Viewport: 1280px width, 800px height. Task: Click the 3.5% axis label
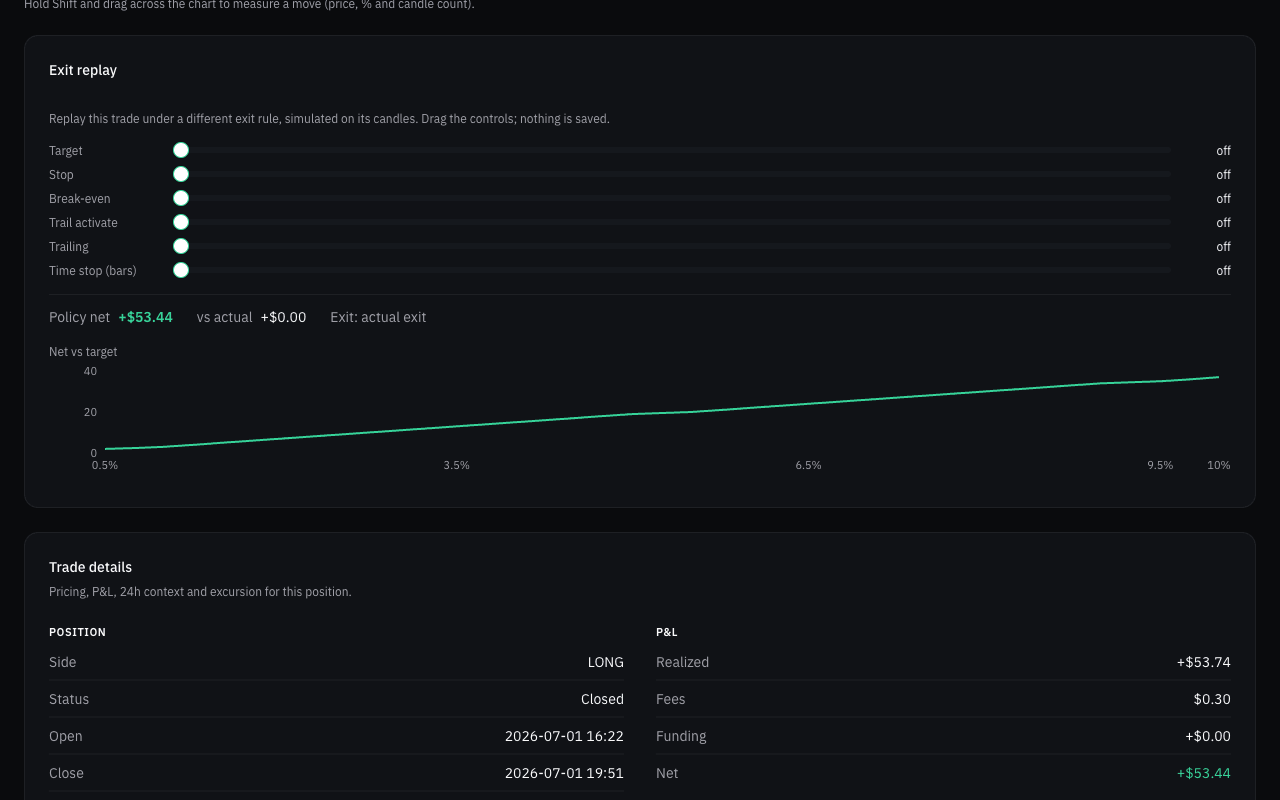click(x=456, y=465)
